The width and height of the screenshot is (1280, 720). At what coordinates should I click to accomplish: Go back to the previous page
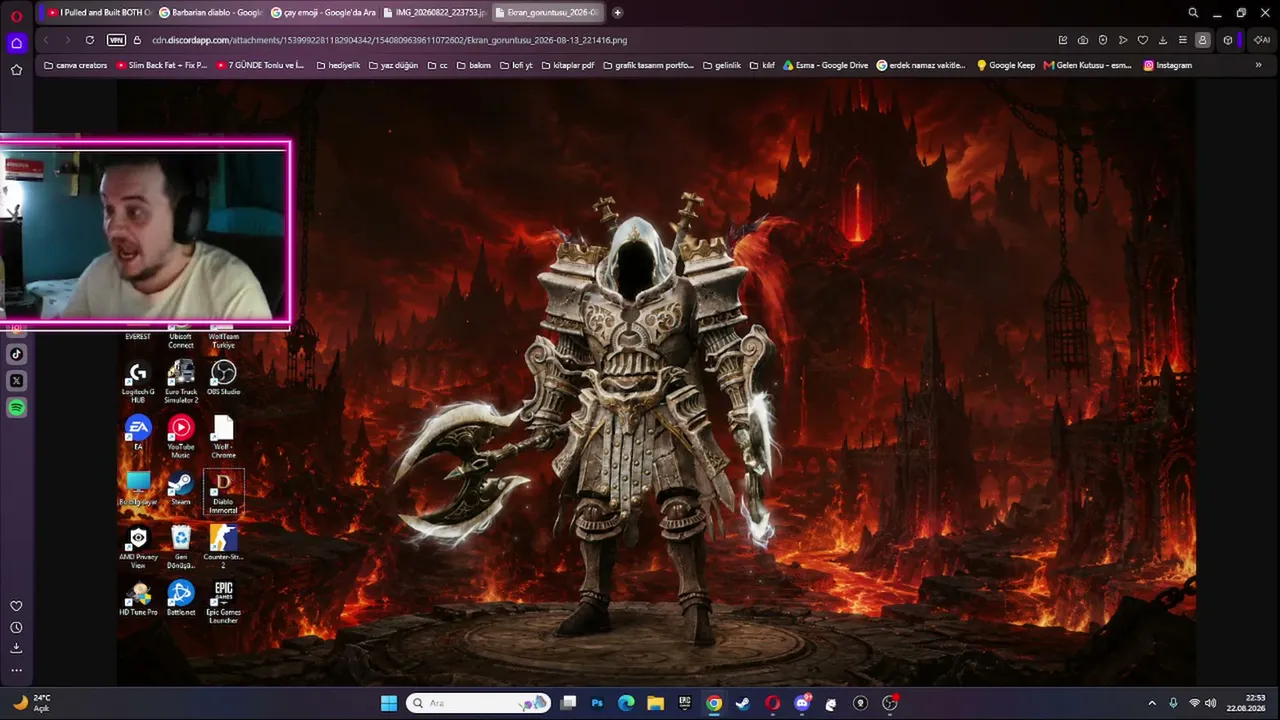pos(46,40)
